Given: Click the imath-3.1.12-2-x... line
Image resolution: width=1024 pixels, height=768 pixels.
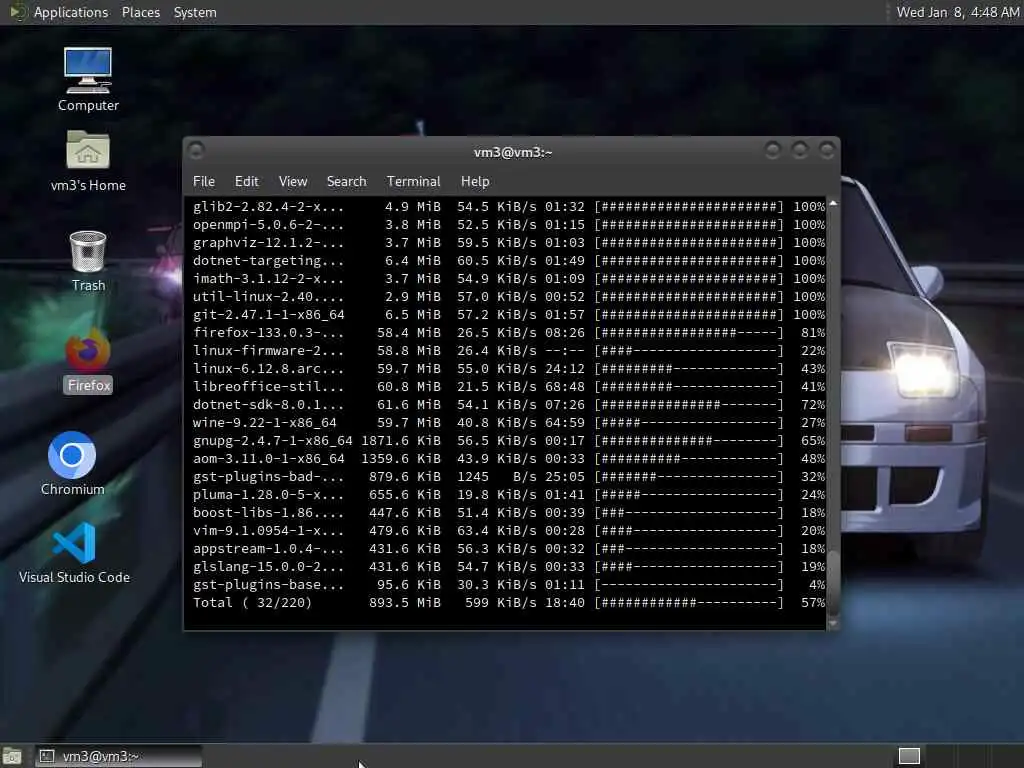Looking at the screenshot, I should click(509, 279).
